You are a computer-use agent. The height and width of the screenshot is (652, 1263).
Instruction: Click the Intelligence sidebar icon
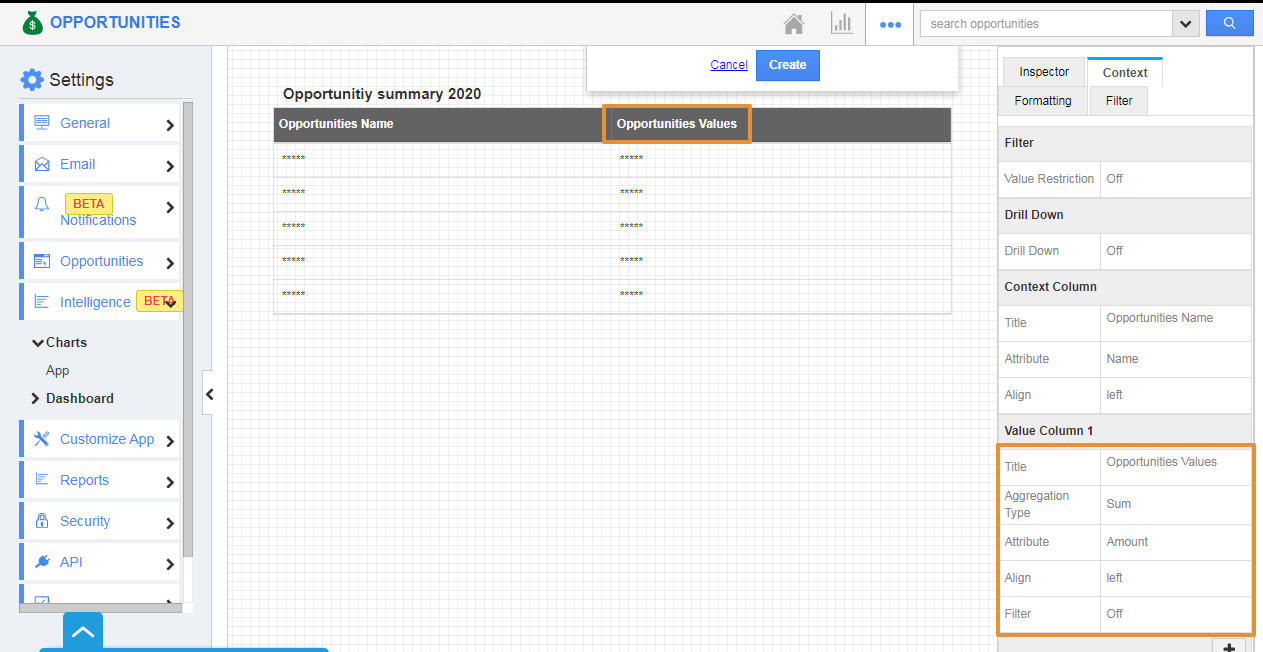[x=42, y=302]
